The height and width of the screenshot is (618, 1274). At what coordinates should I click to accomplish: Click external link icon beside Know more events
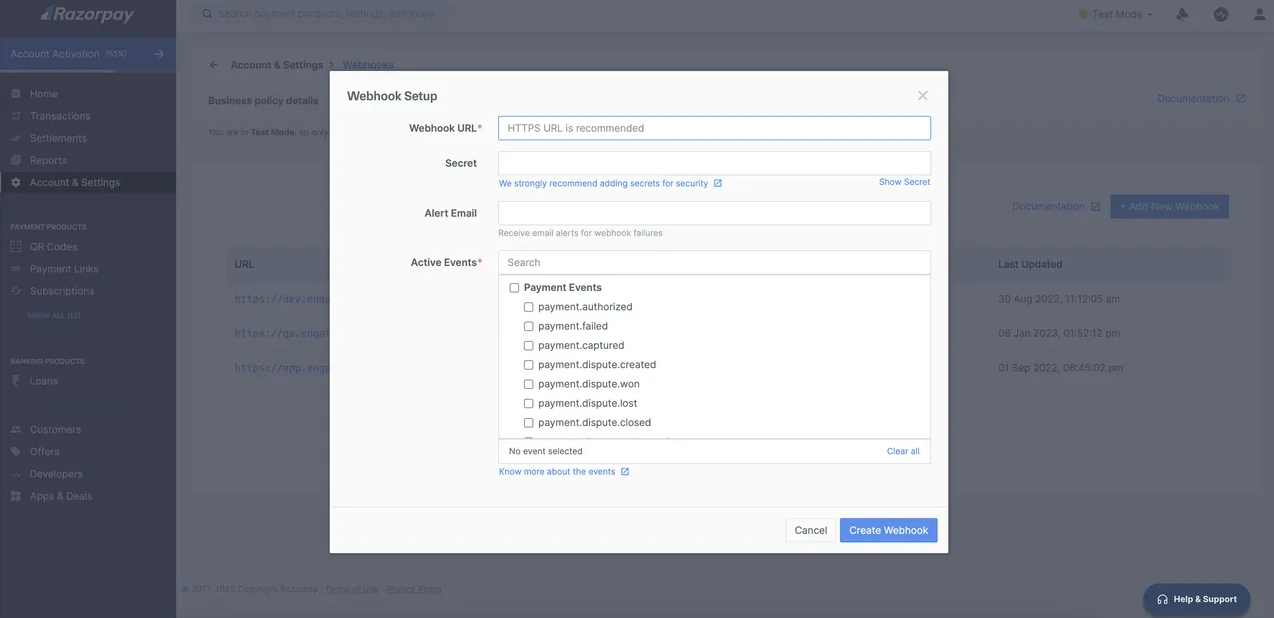(625, 472)
